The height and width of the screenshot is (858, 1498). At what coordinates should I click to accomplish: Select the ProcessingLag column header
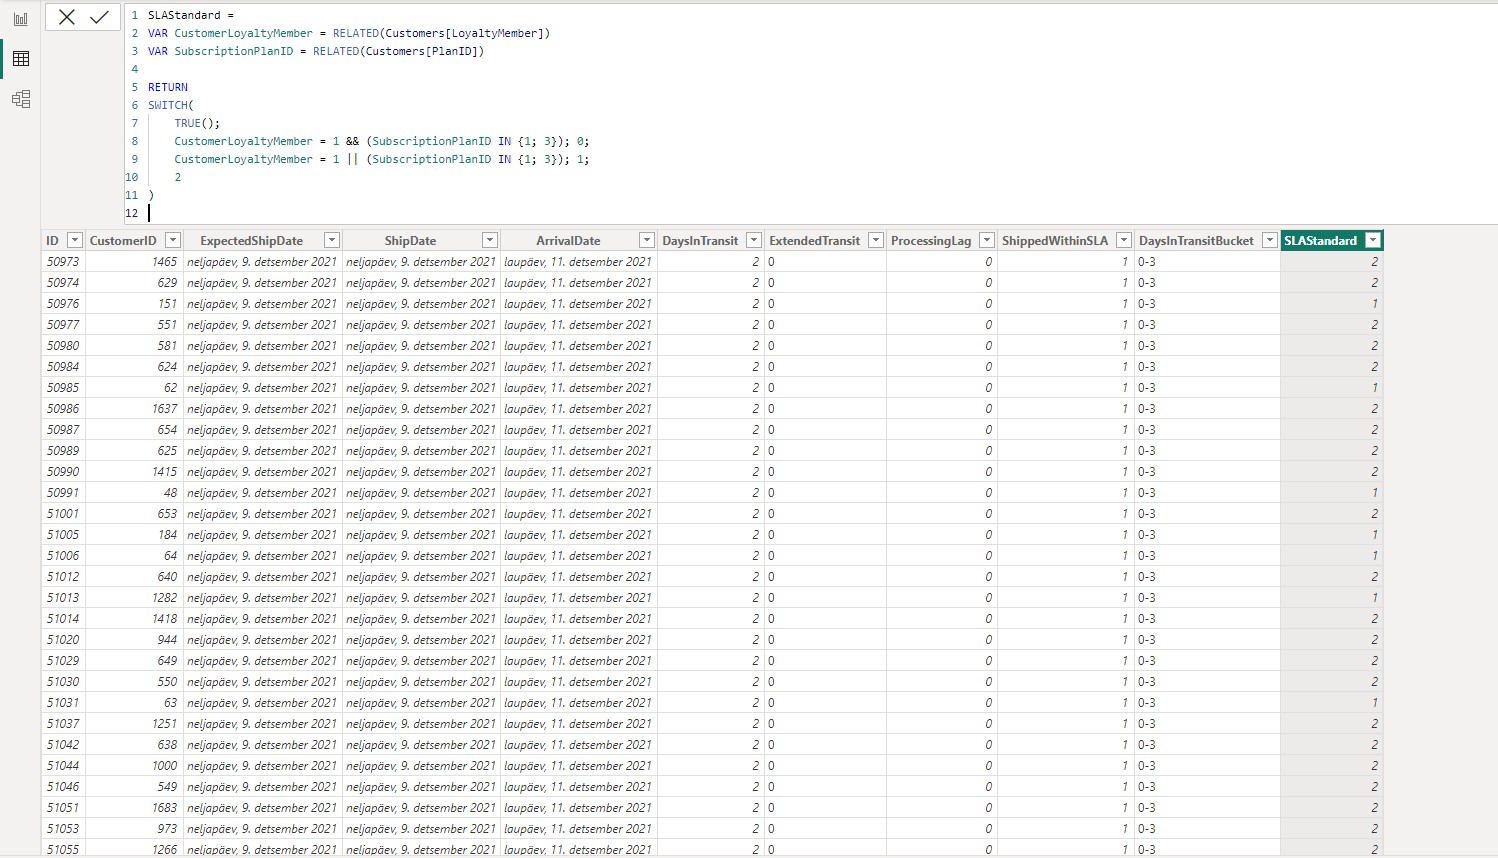[930, 241]
